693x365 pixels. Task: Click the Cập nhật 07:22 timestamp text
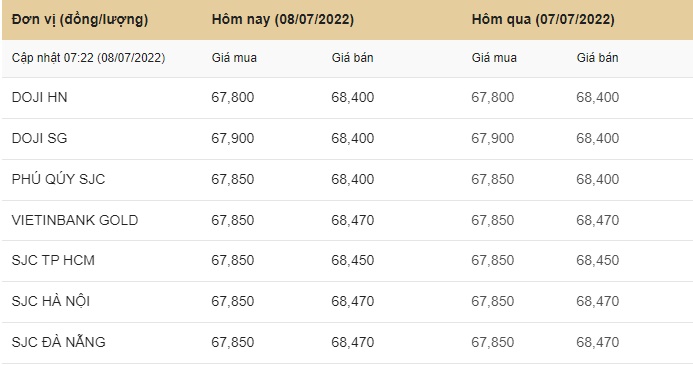(88, 58)
